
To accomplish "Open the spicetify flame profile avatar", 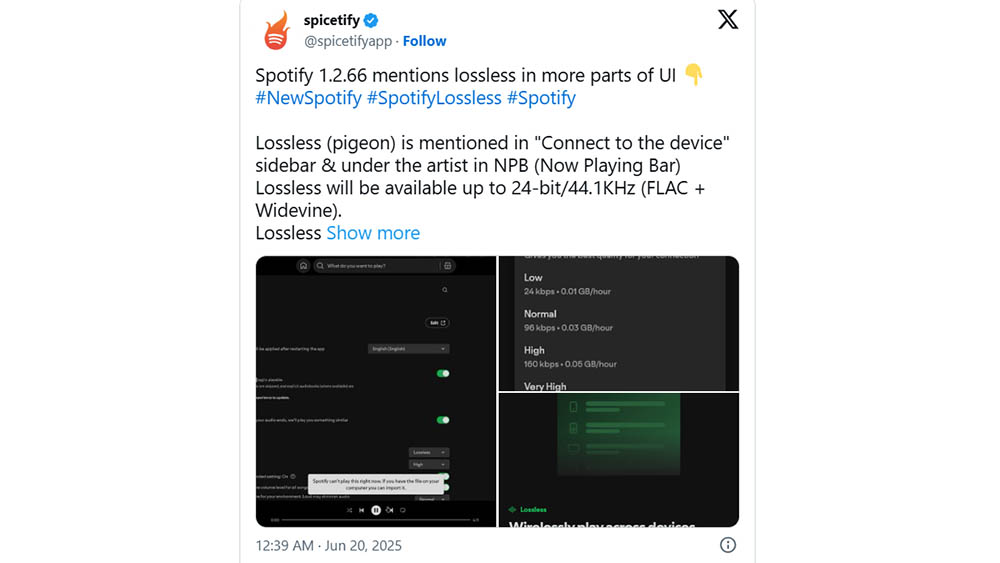I will click(276, 30).
